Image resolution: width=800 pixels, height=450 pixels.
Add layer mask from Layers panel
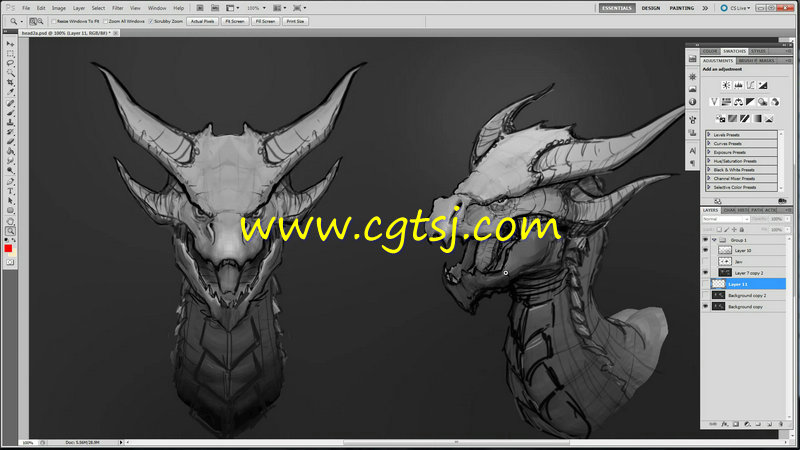coord(736,424)
